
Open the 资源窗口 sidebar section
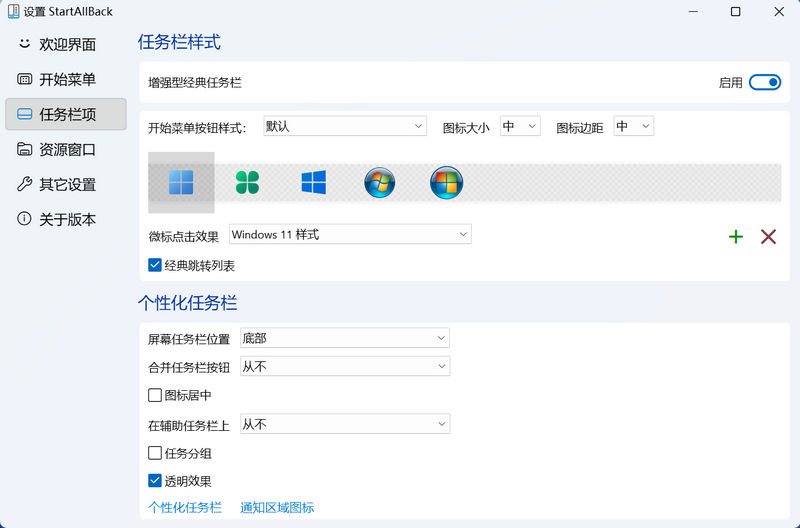point(66,149)
